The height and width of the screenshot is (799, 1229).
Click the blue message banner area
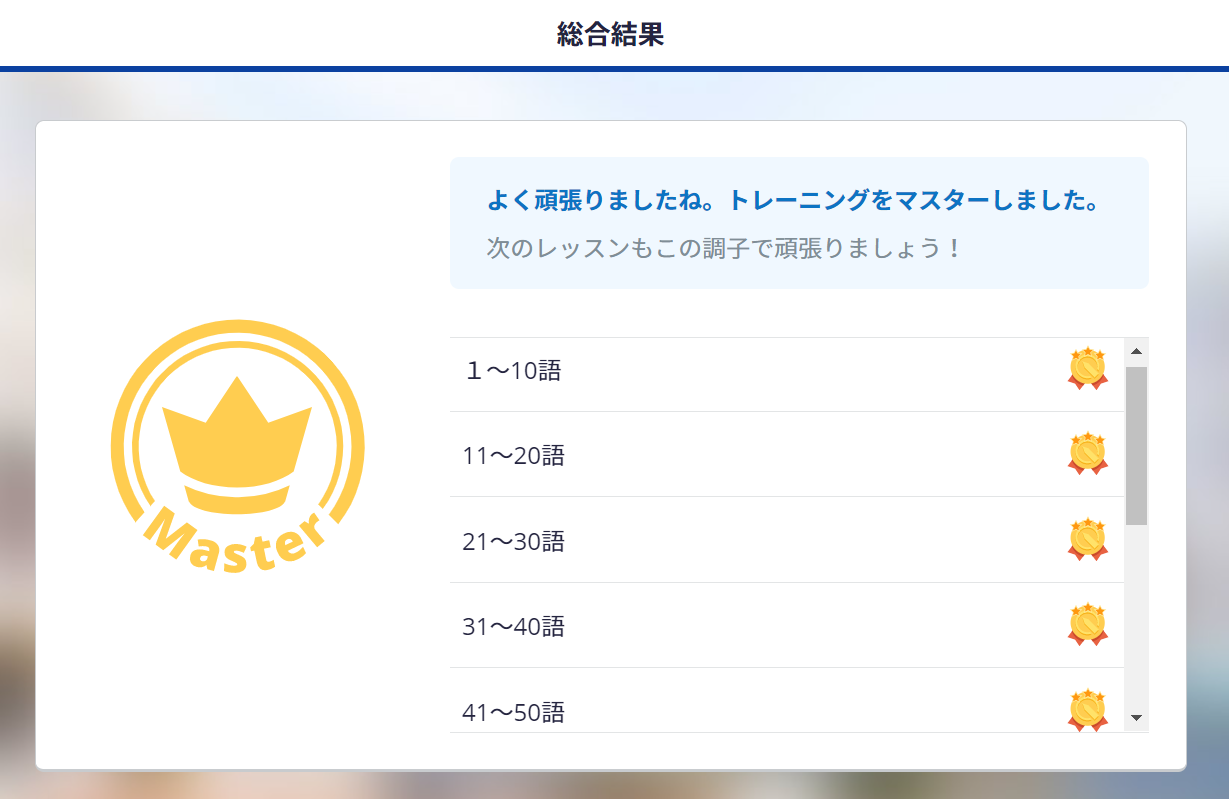click(799, 222)
